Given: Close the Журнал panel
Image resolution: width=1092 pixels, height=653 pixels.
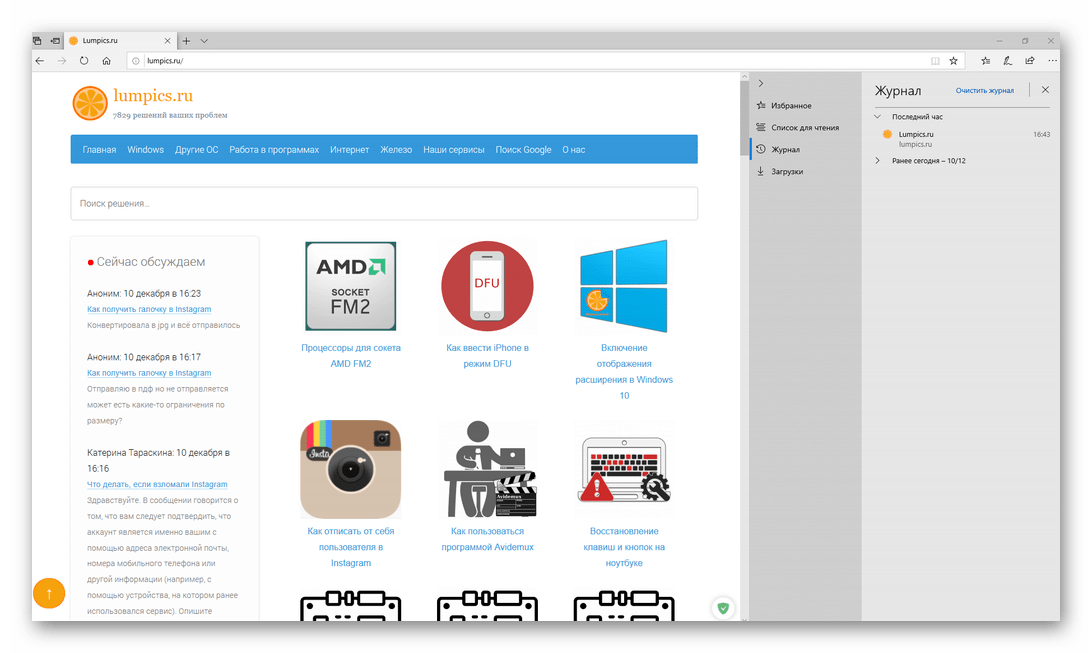Looking at the screenshot, I should 1045,90.
